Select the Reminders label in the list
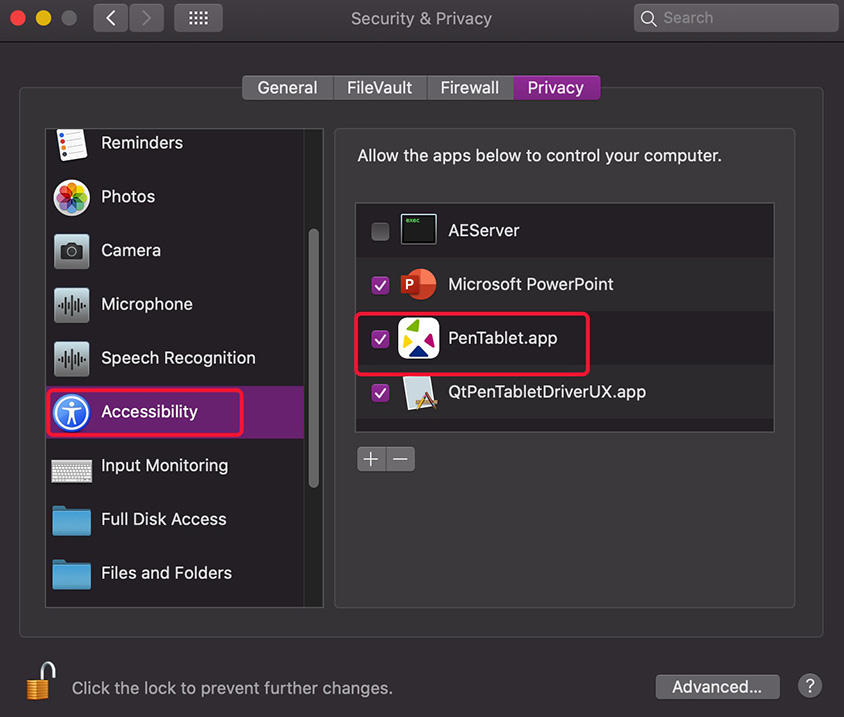Screen dimensions: 844x717 coord(142,143)
